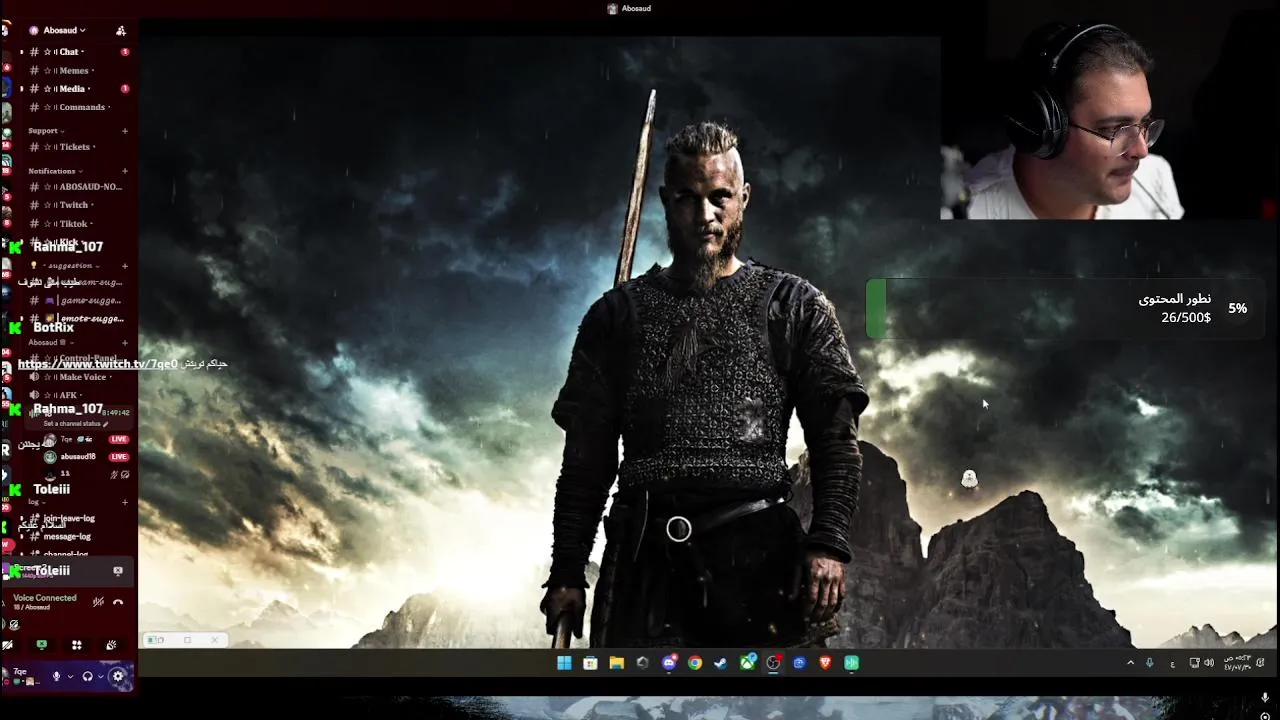Open Discord User Settings gear
1280x720 pixels.
pos(118,676)
